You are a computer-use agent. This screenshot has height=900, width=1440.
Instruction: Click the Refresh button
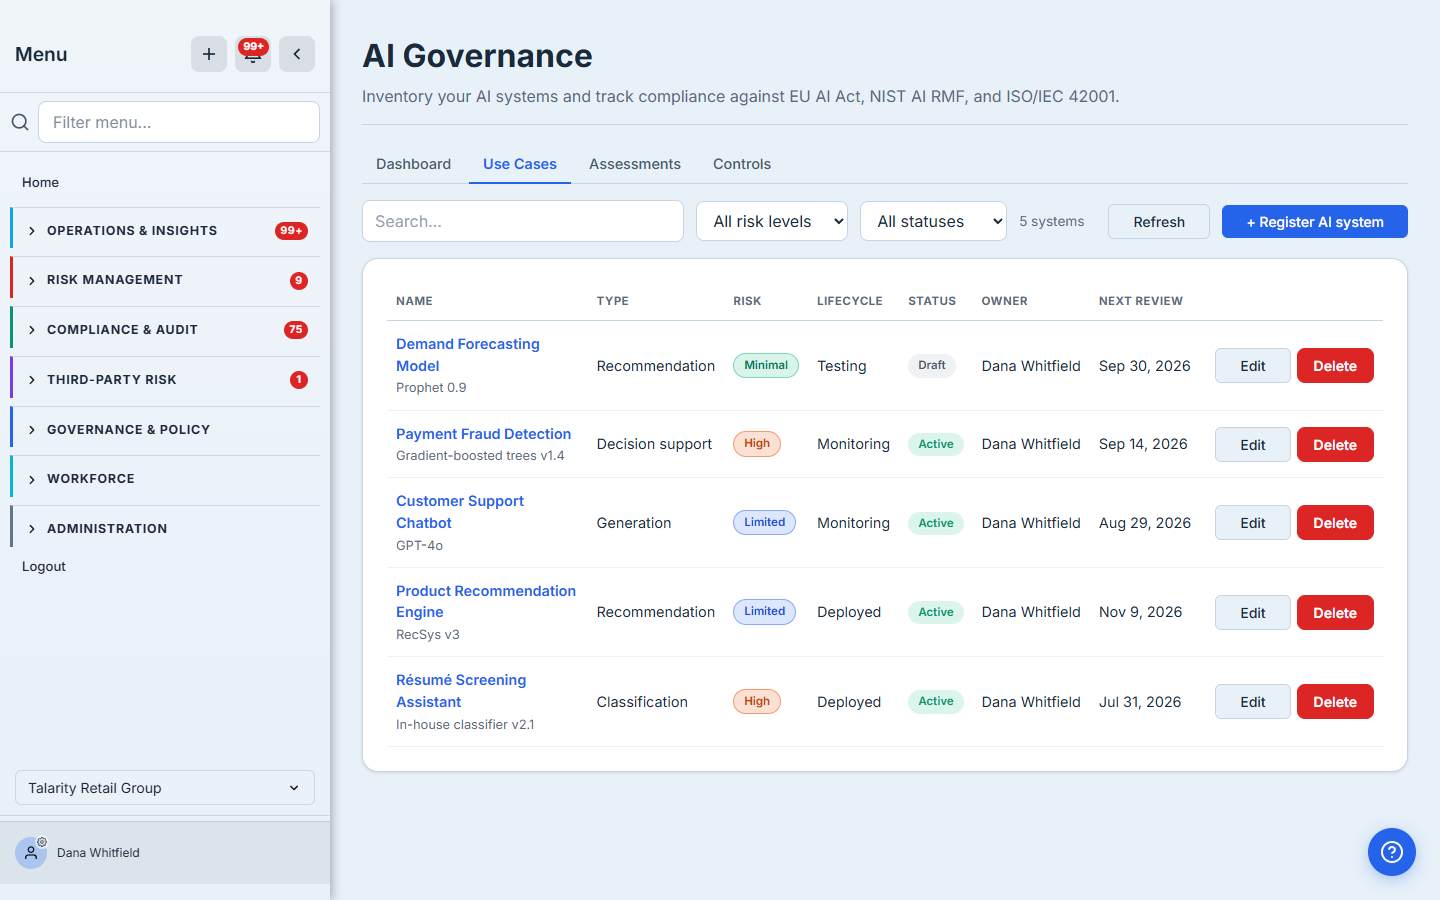click(1159, 222)
